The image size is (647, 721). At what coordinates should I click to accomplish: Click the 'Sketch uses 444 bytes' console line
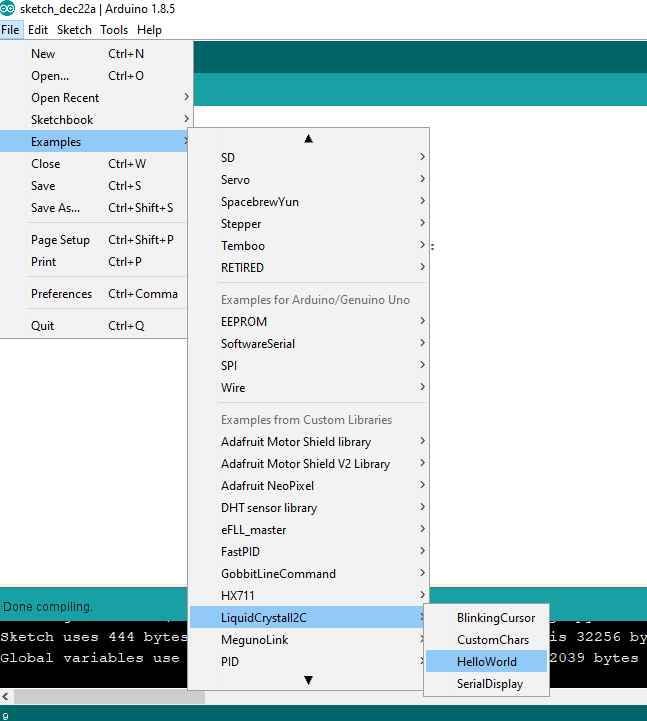pos(94,637)
